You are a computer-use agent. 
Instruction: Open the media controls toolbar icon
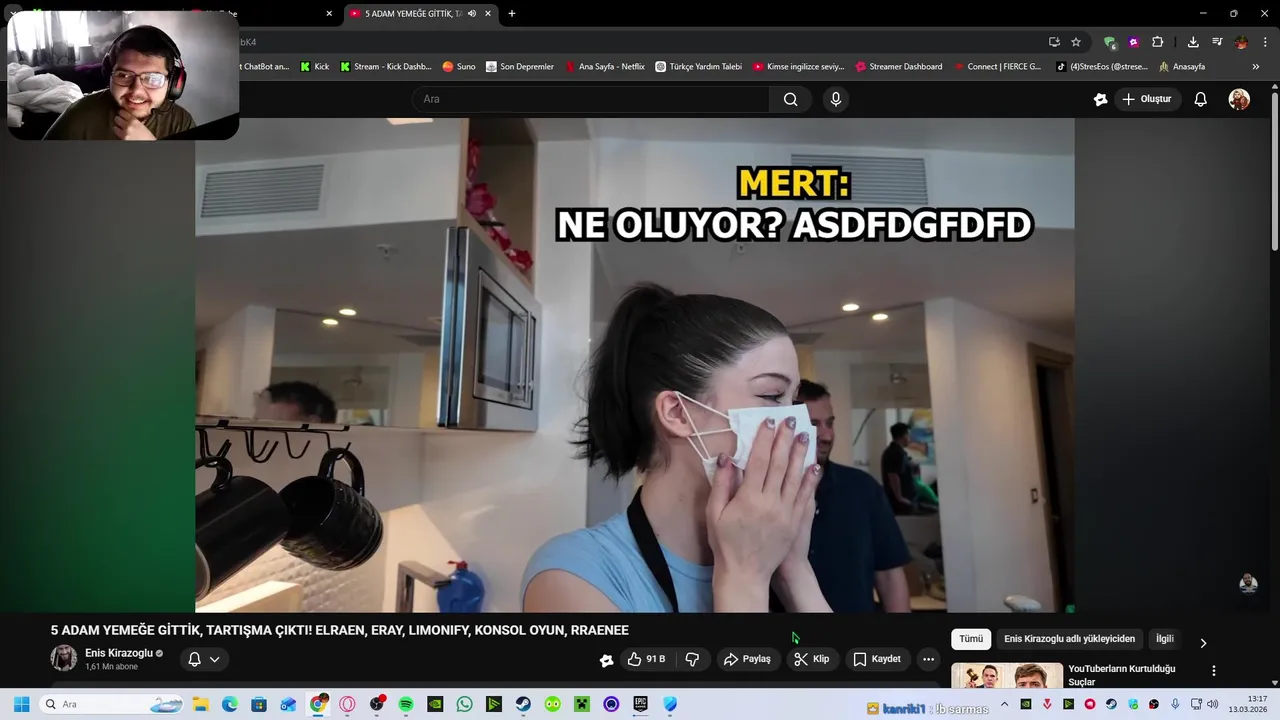pyautogui.click(x=1217, y=42)
